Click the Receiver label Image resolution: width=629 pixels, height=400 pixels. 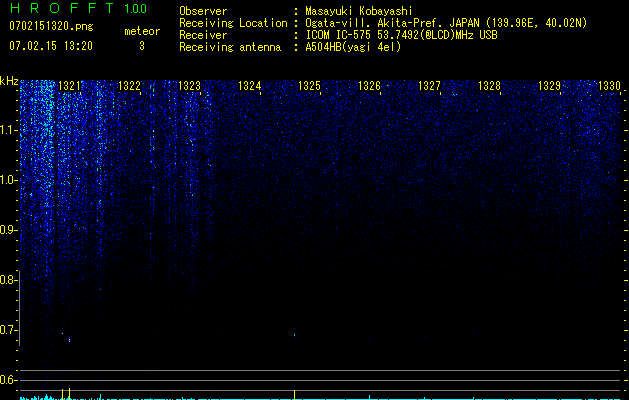203,35
